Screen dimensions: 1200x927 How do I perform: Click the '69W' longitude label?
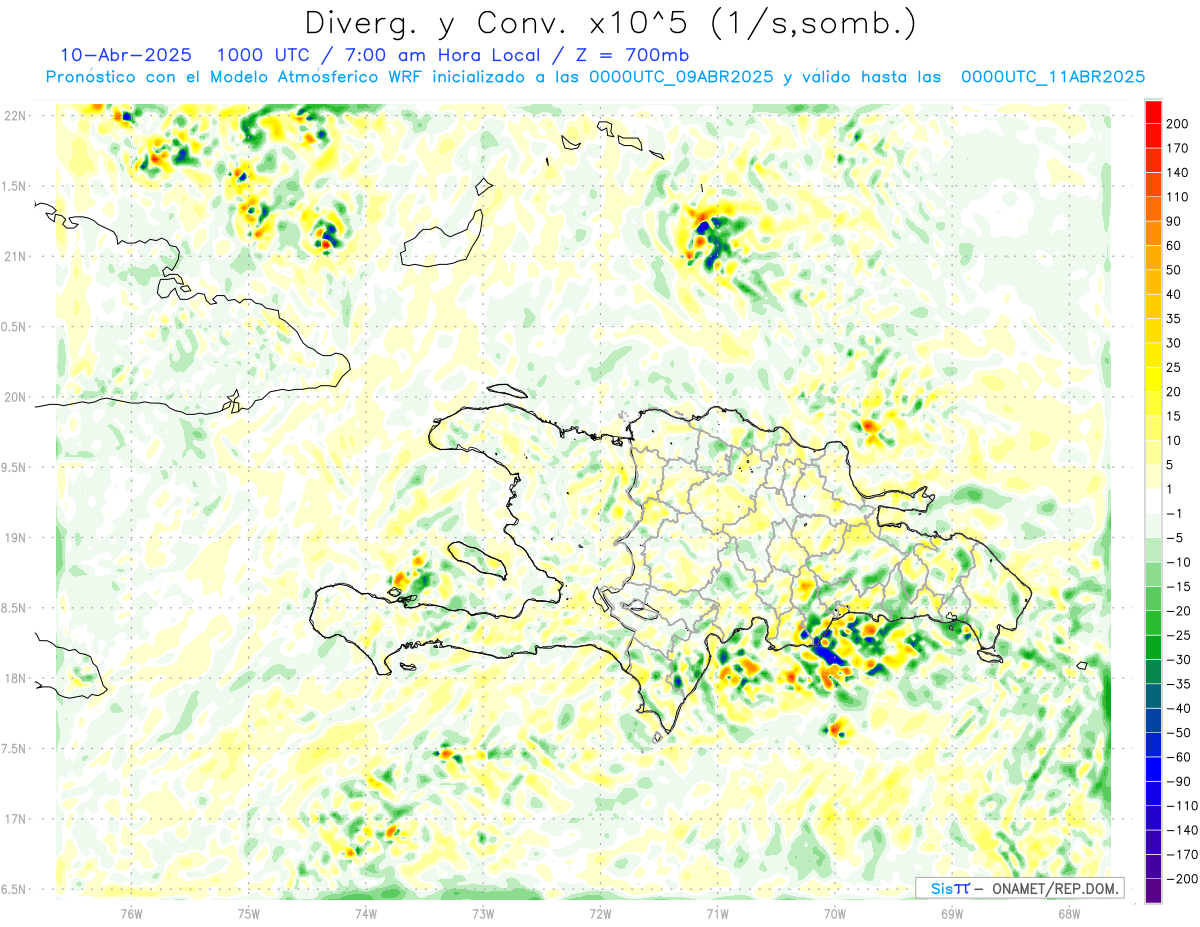coord(952,914)
